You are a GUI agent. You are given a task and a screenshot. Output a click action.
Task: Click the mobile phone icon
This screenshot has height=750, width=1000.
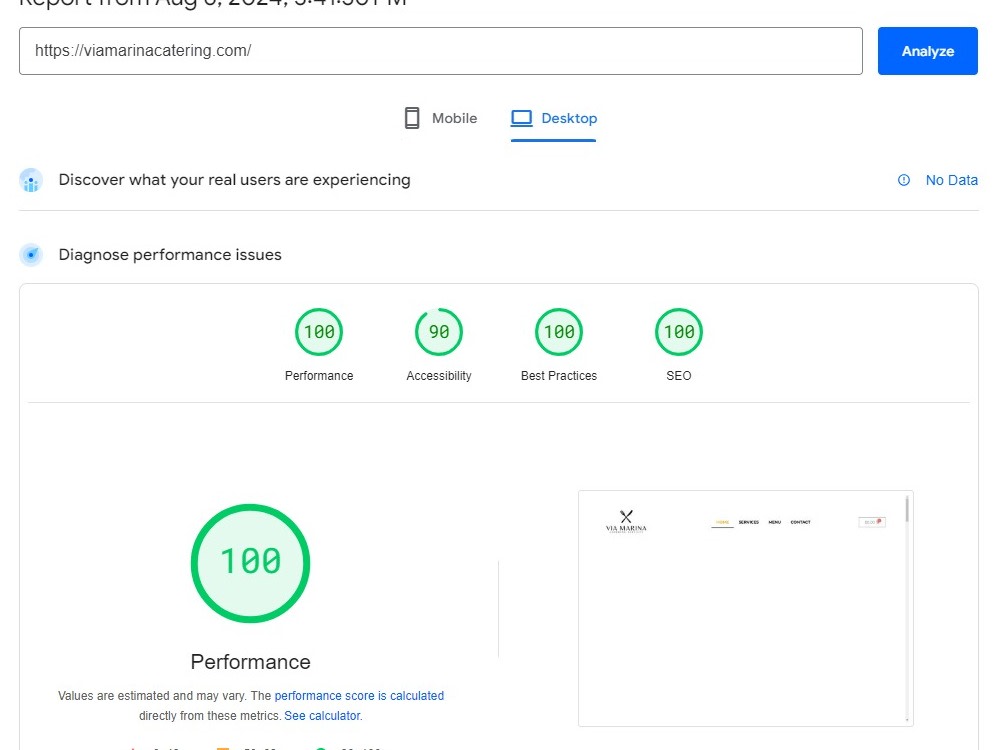412,119
